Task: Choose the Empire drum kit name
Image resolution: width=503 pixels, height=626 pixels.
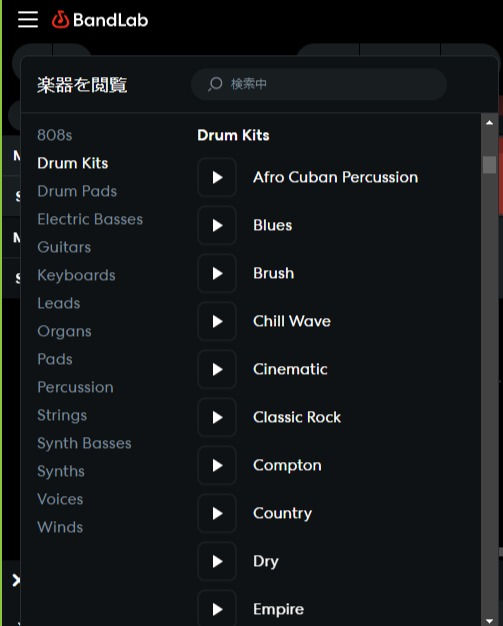Action: [x=279, y=609]
